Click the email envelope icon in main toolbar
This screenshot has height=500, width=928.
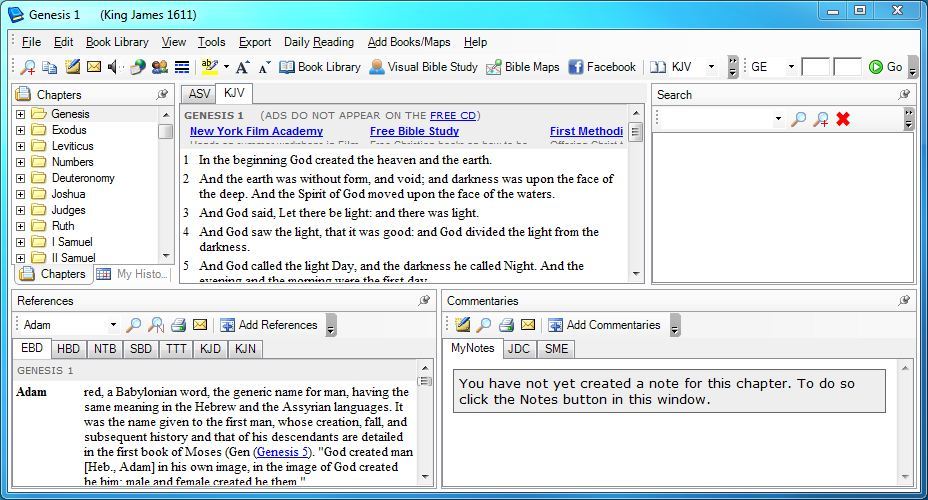coord(94,67)
